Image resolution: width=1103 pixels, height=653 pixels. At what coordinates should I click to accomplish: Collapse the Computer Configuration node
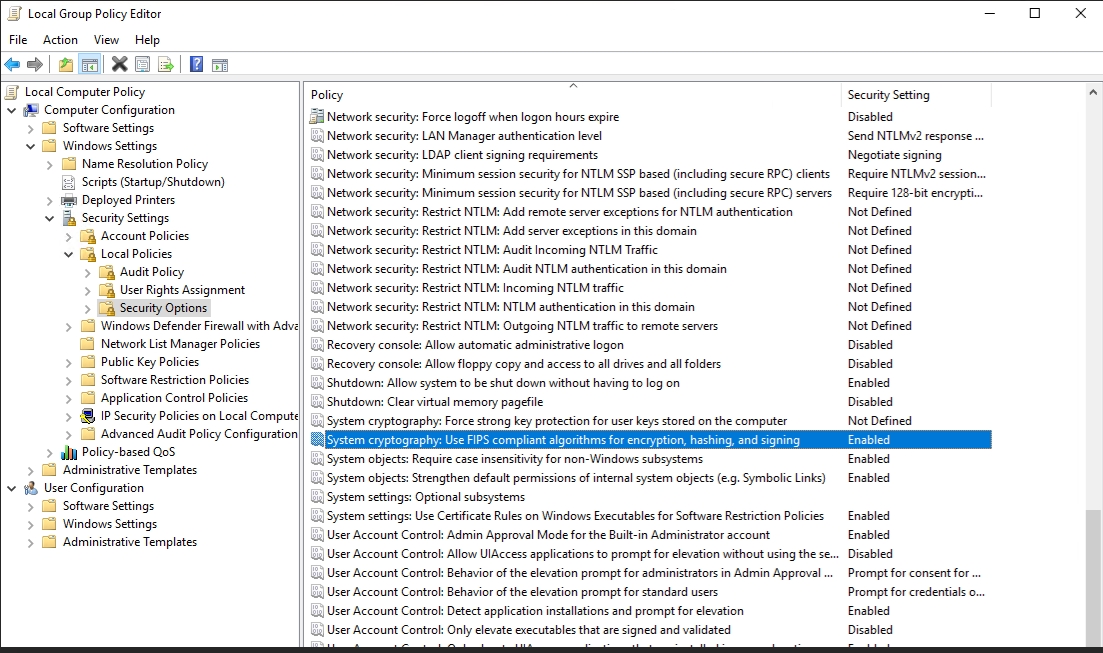[11, 110]
